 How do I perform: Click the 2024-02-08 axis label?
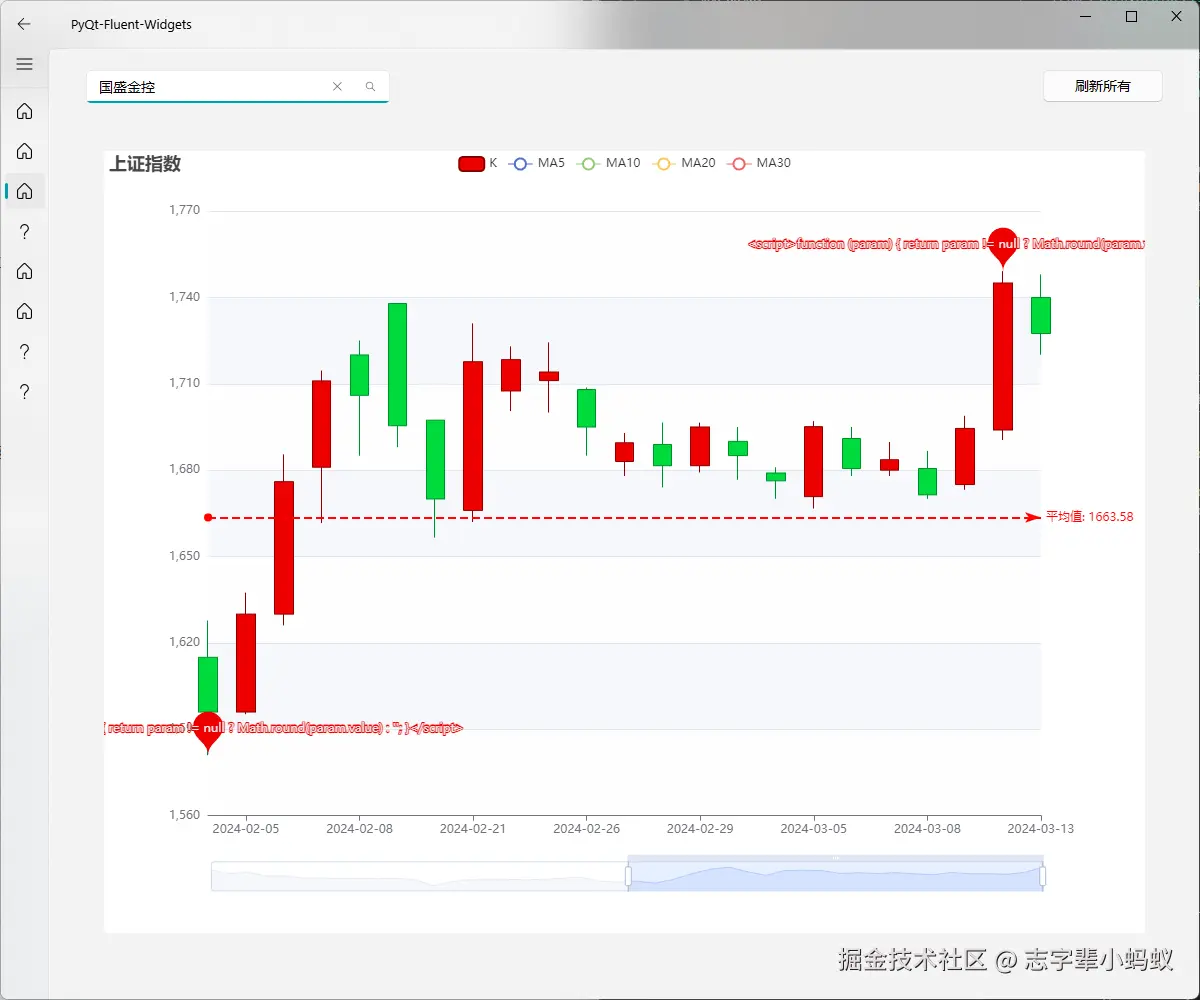(359, 829)
